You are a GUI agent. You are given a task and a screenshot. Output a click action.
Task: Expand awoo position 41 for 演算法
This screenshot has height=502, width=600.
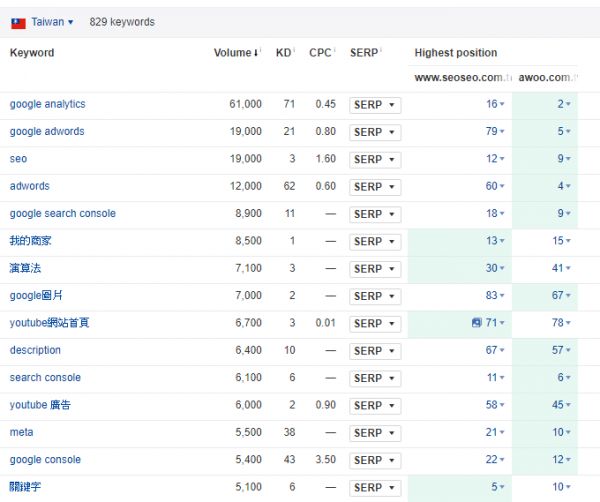click(x=561, y=268)
